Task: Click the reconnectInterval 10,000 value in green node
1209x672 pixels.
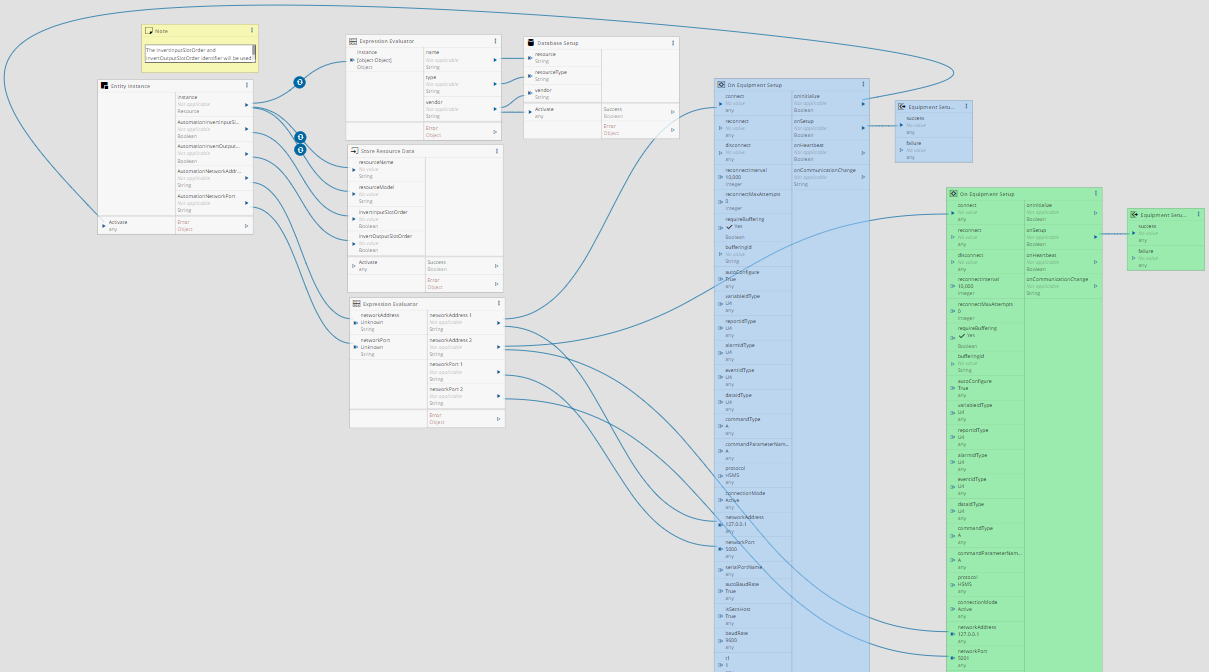Action: click(x=966, y=286)
